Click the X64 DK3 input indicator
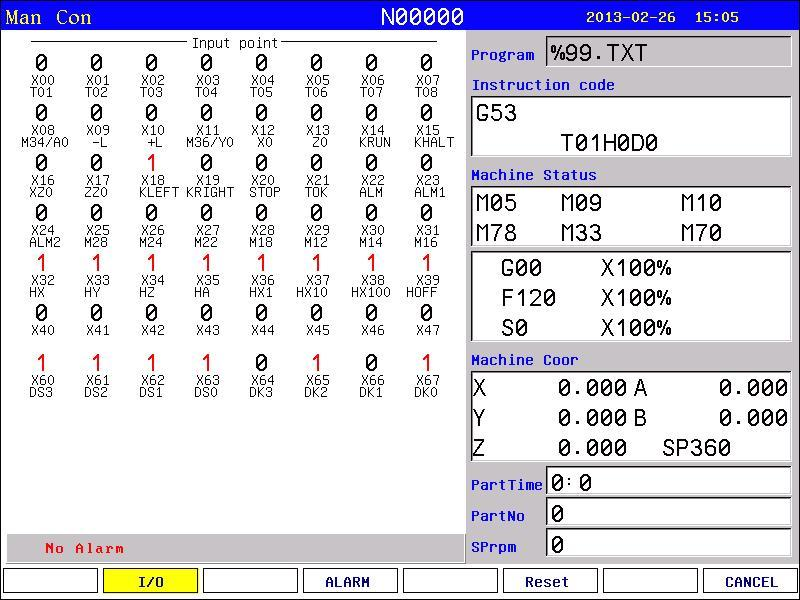The width and height of the screenshot is (800, 600). 261,377
